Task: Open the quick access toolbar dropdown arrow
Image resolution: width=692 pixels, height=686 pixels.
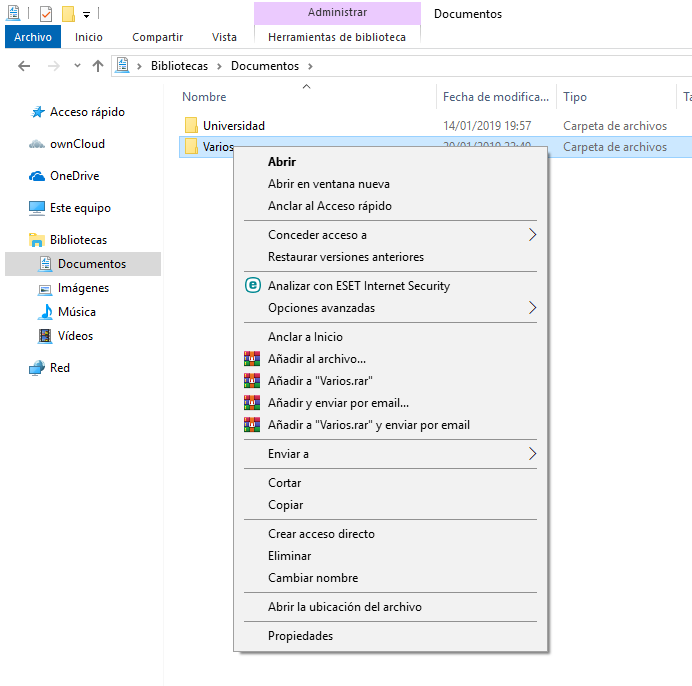Action: pyautogui.click(x=87, y=14)
